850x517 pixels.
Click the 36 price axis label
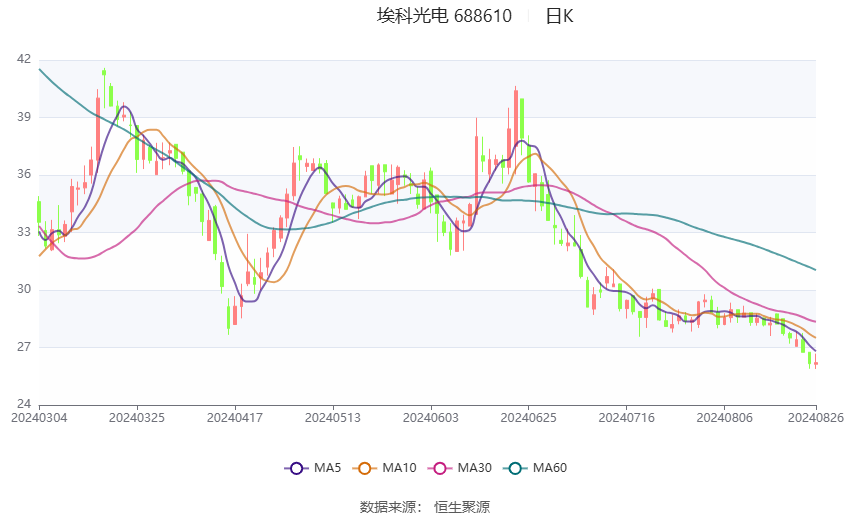[x=24, y=174]
